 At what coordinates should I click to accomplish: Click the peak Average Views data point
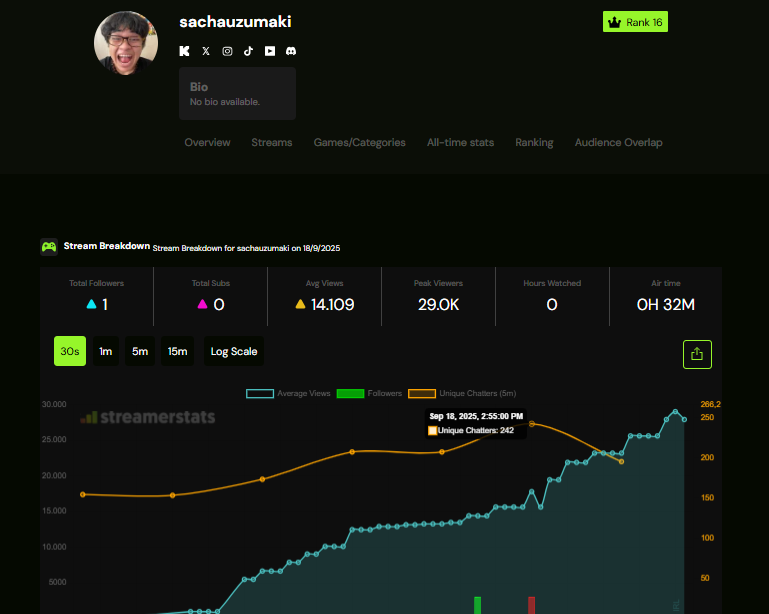(x=675, y=411)
